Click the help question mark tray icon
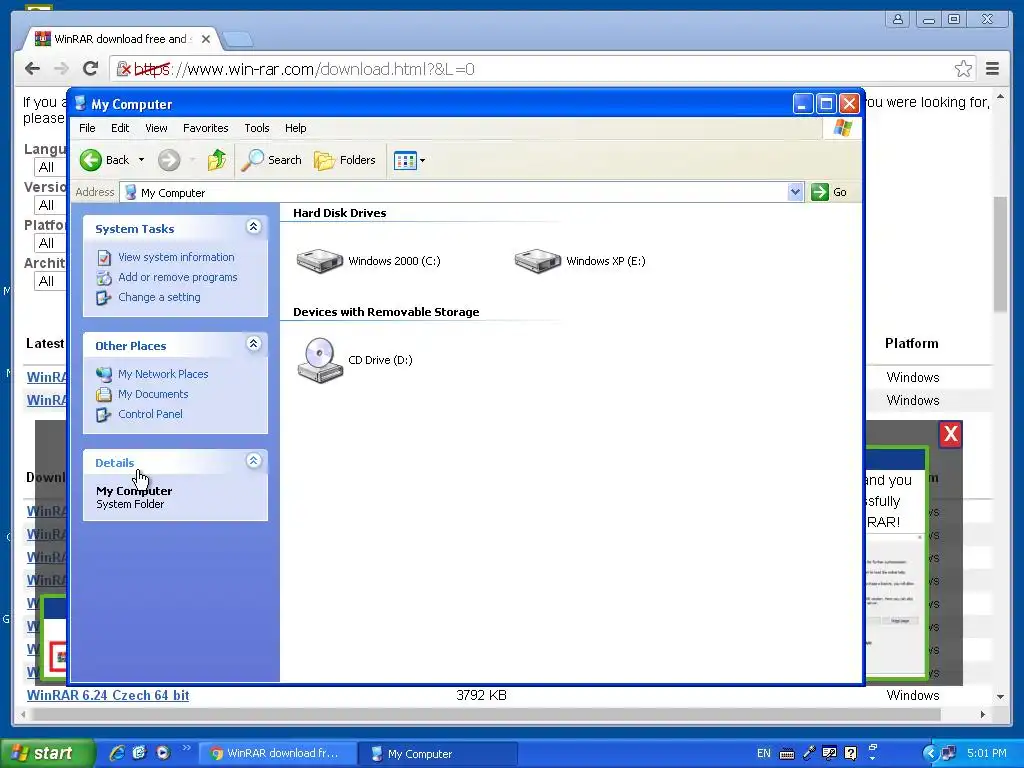Screen dimensions: 1024x768 click(850, 753)
